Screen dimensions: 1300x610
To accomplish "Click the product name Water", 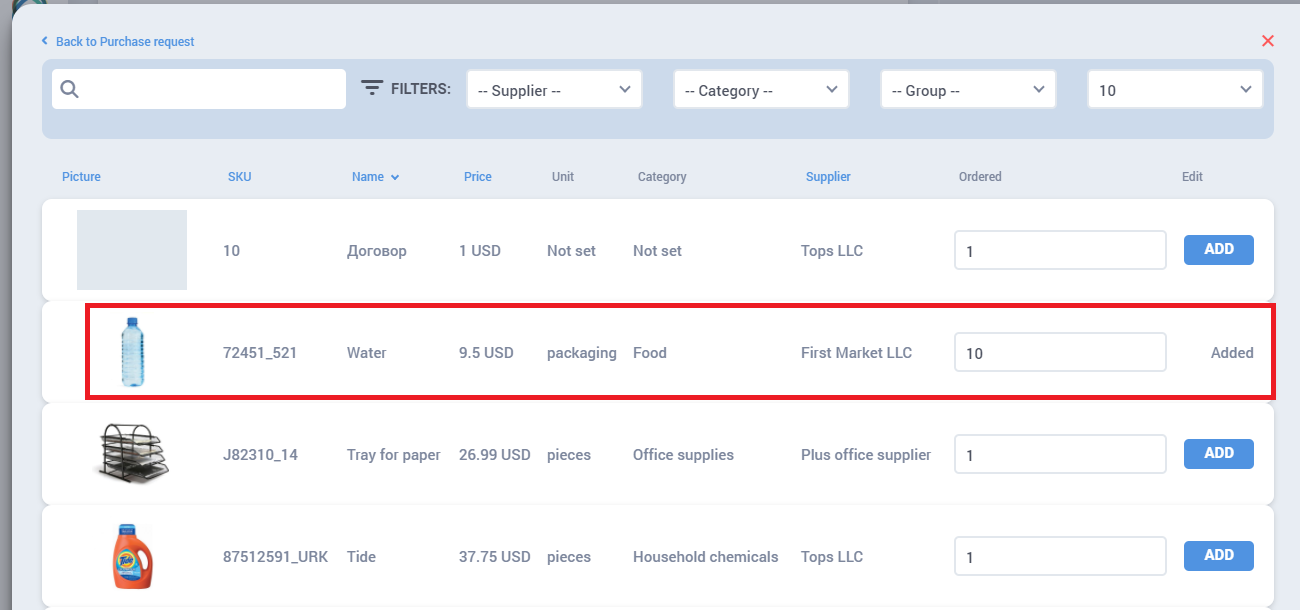I will pyautogui.click(x=366, y=353).
